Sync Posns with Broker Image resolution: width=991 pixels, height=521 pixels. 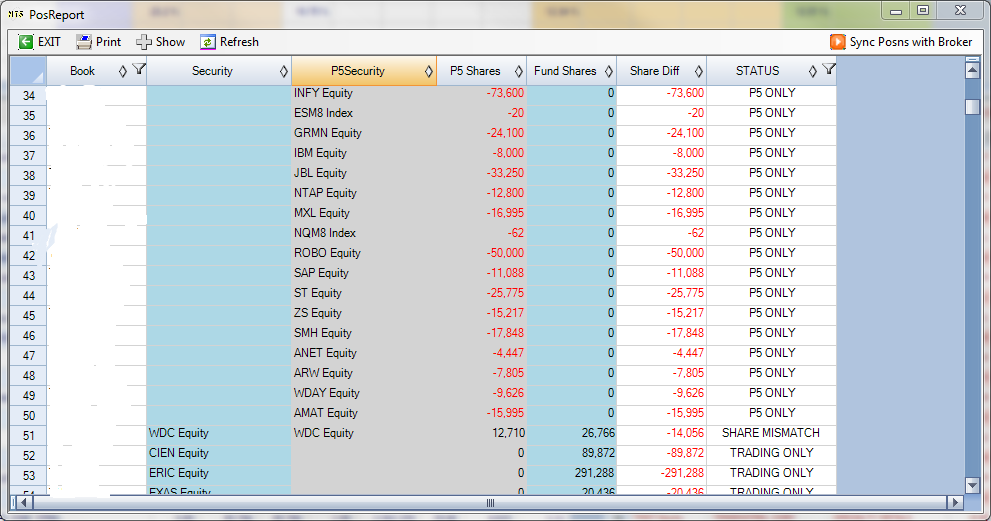901,42
